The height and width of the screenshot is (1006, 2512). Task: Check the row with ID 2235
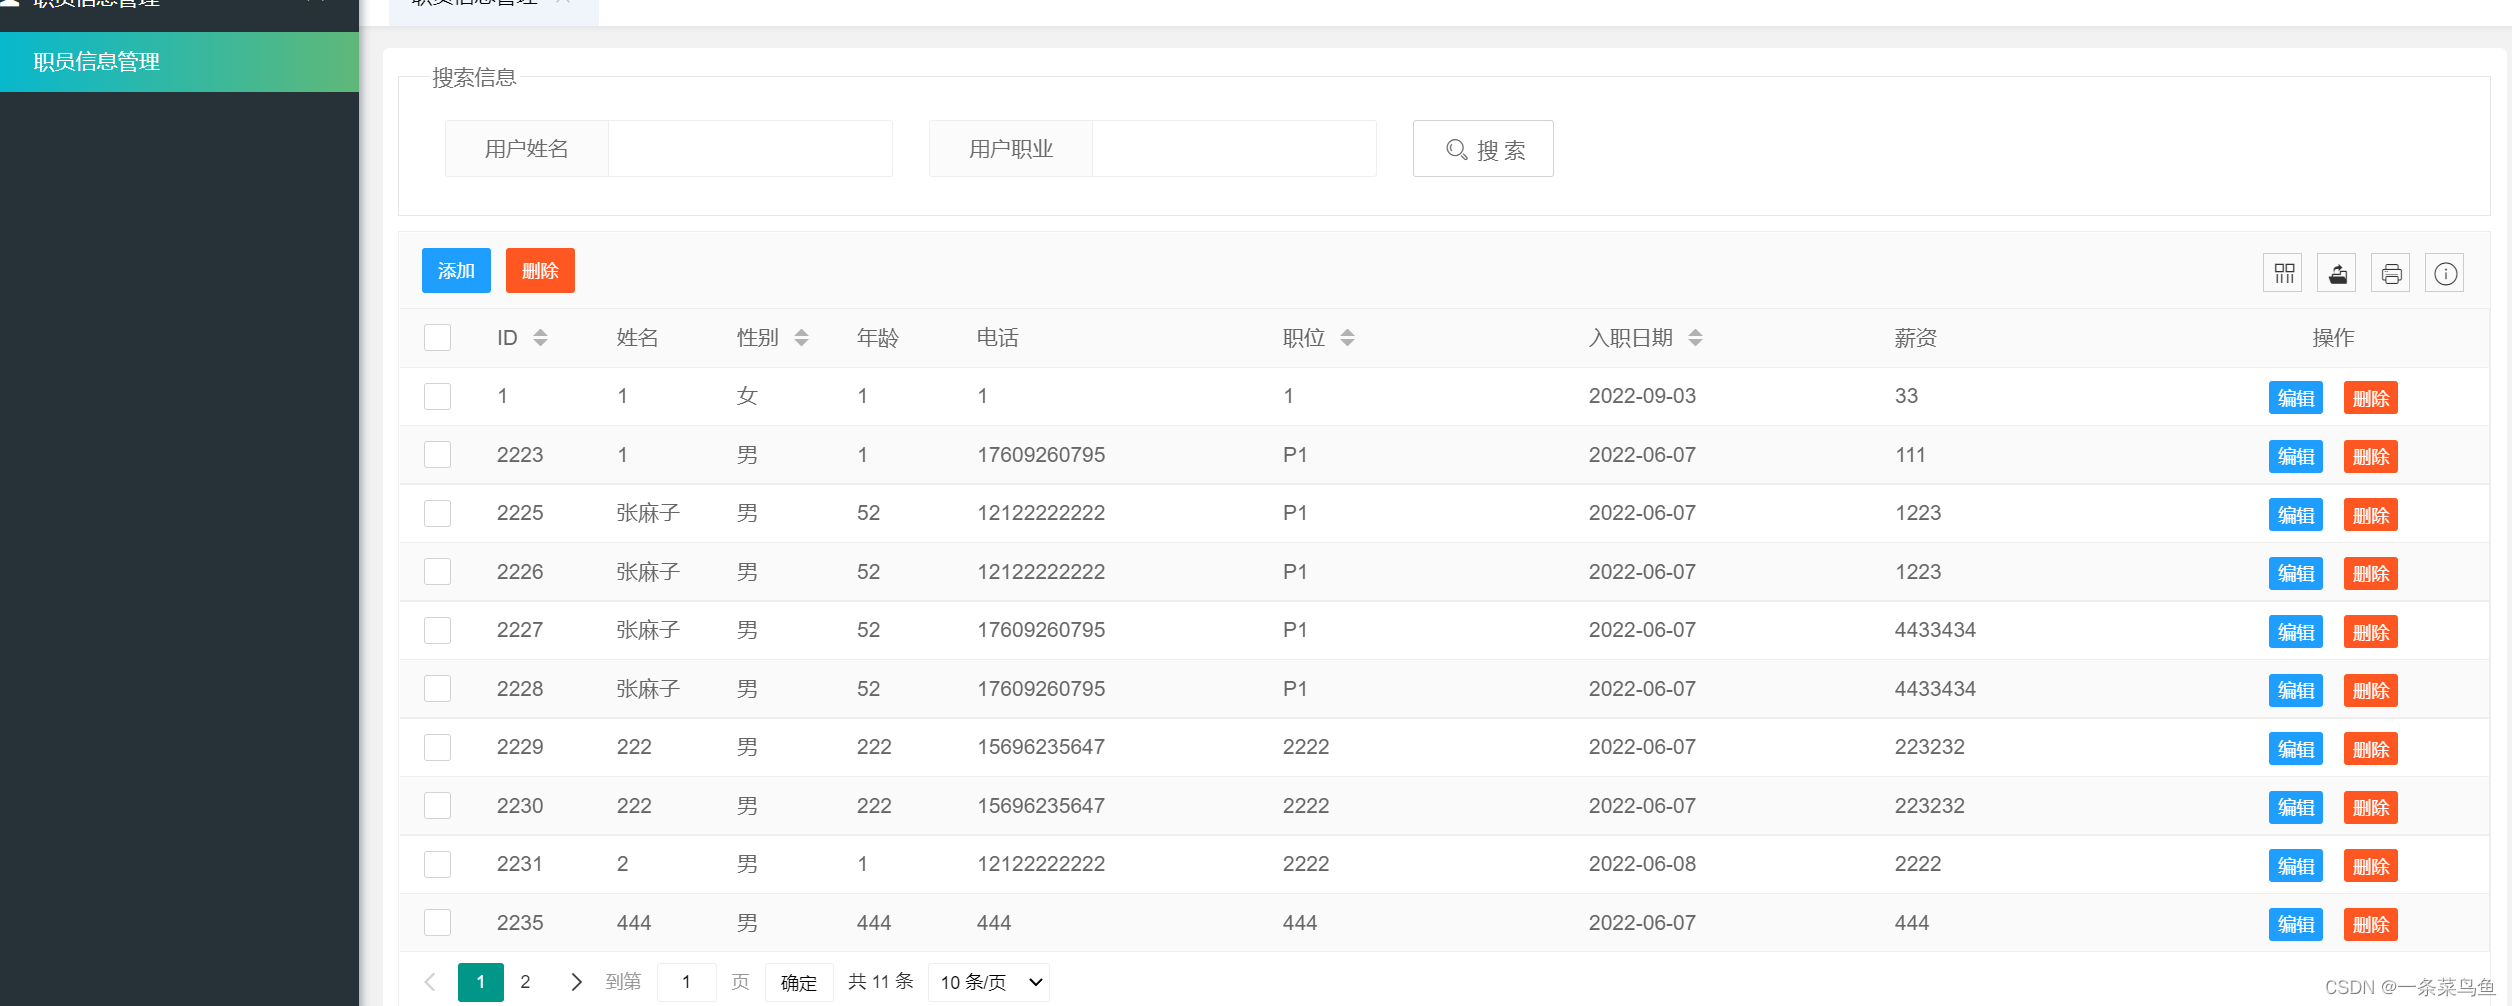coord(437,923)
